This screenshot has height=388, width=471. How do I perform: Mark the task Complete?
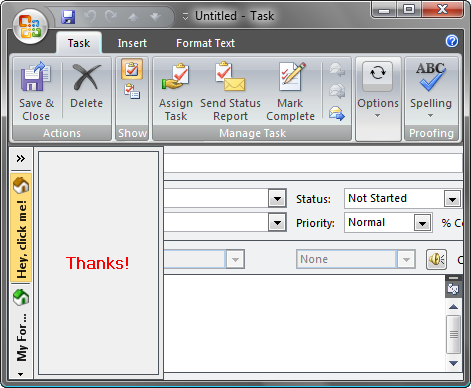tap(290, 91)
